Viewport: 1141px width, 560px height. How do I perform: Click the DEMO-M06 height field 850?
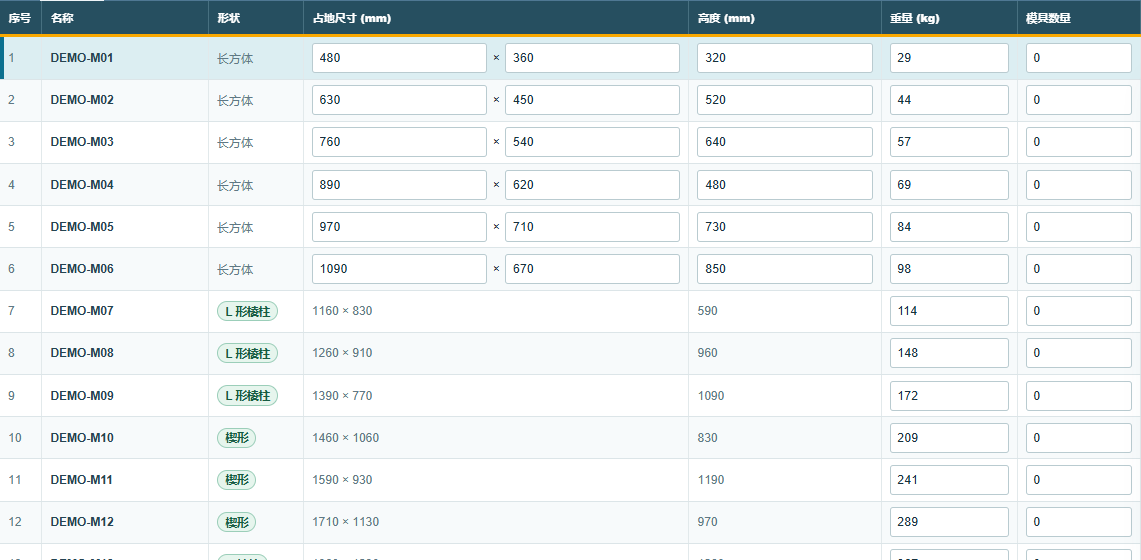(x=784, y=269)
